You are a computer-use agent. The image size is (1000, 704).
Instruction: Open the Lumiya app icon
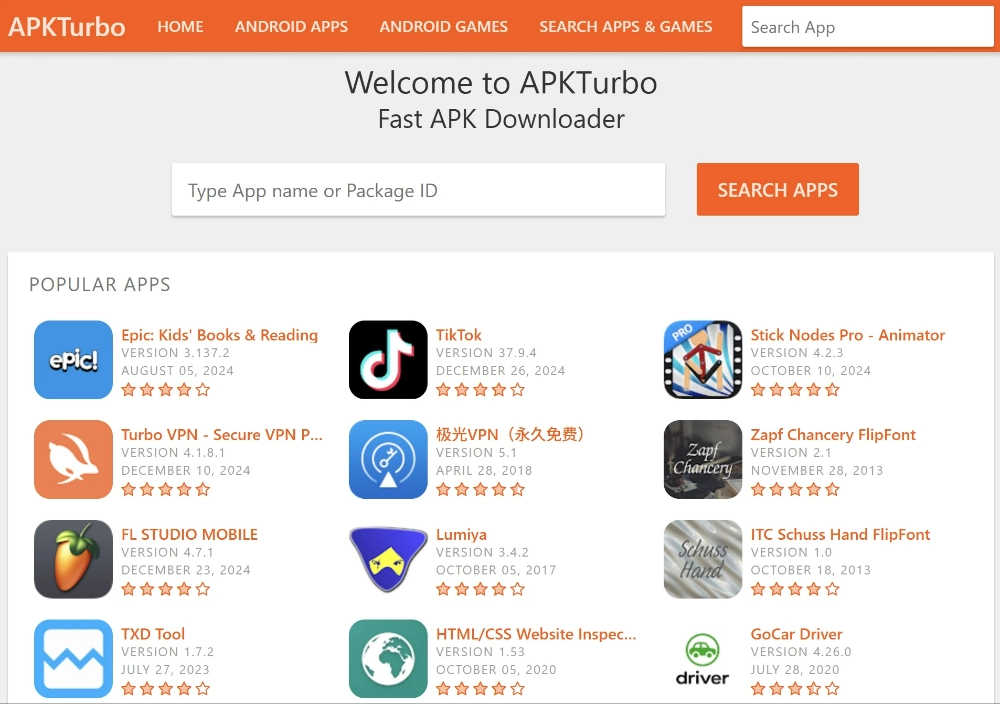(x=387, y=559)
